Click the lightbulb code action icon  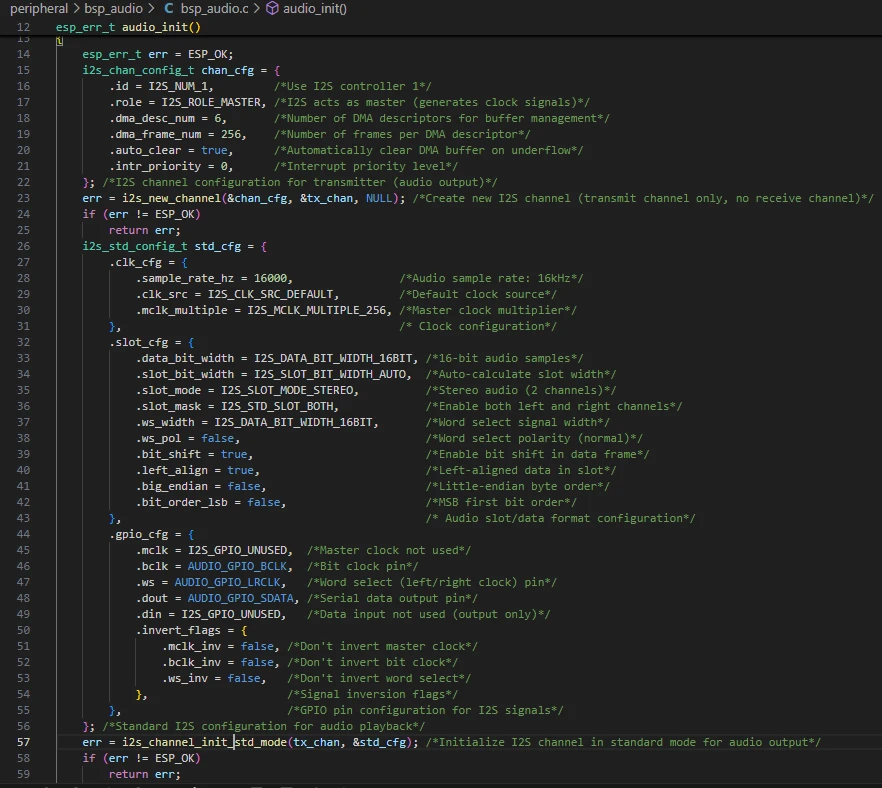pos(60,41)
